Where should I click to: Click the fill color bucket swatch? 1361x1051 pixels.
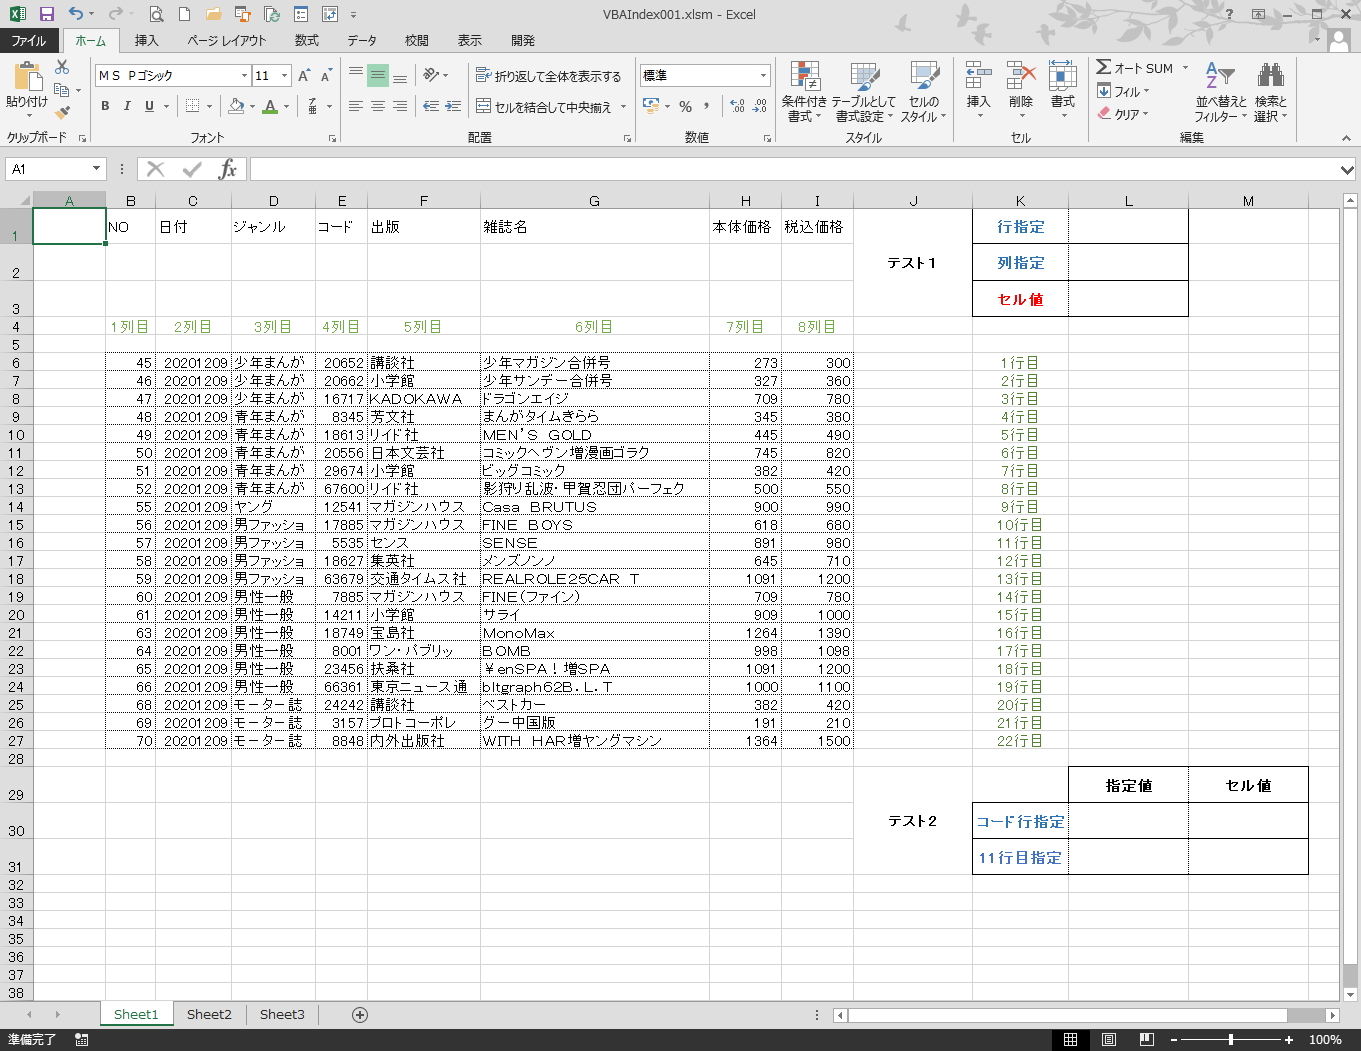pos(237,106)
